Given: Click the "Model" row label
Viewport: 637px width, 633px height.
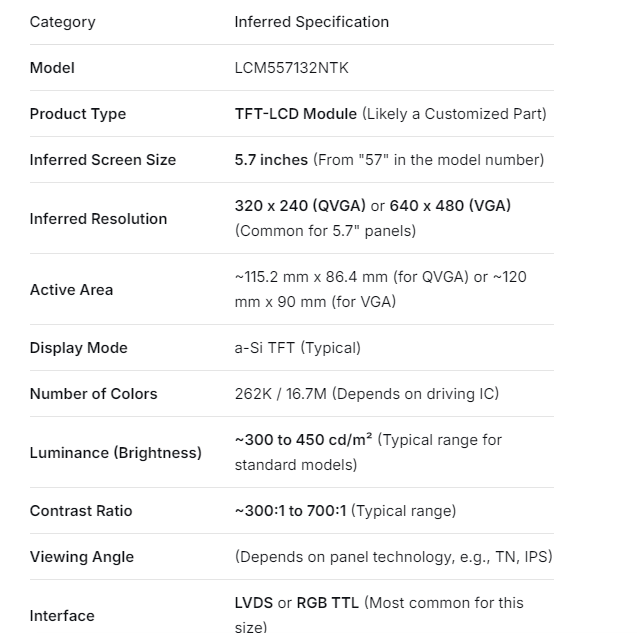Looking at the screenshot, I should pos(52,68).
